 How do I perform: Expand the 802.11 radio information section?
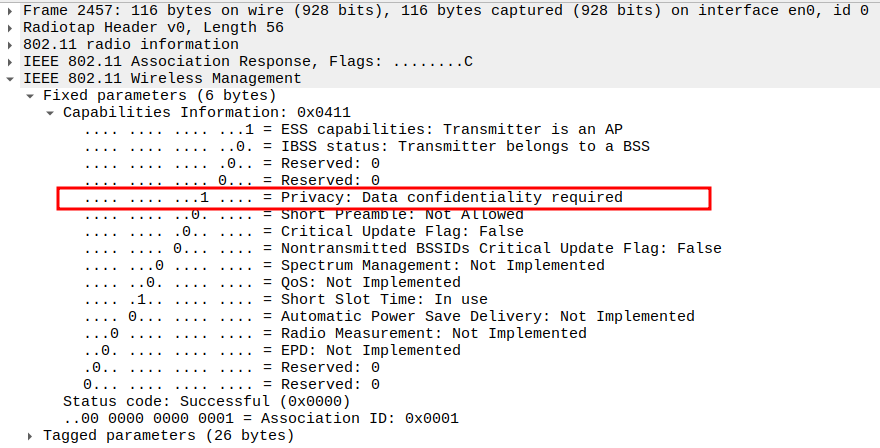pos(11,44)
